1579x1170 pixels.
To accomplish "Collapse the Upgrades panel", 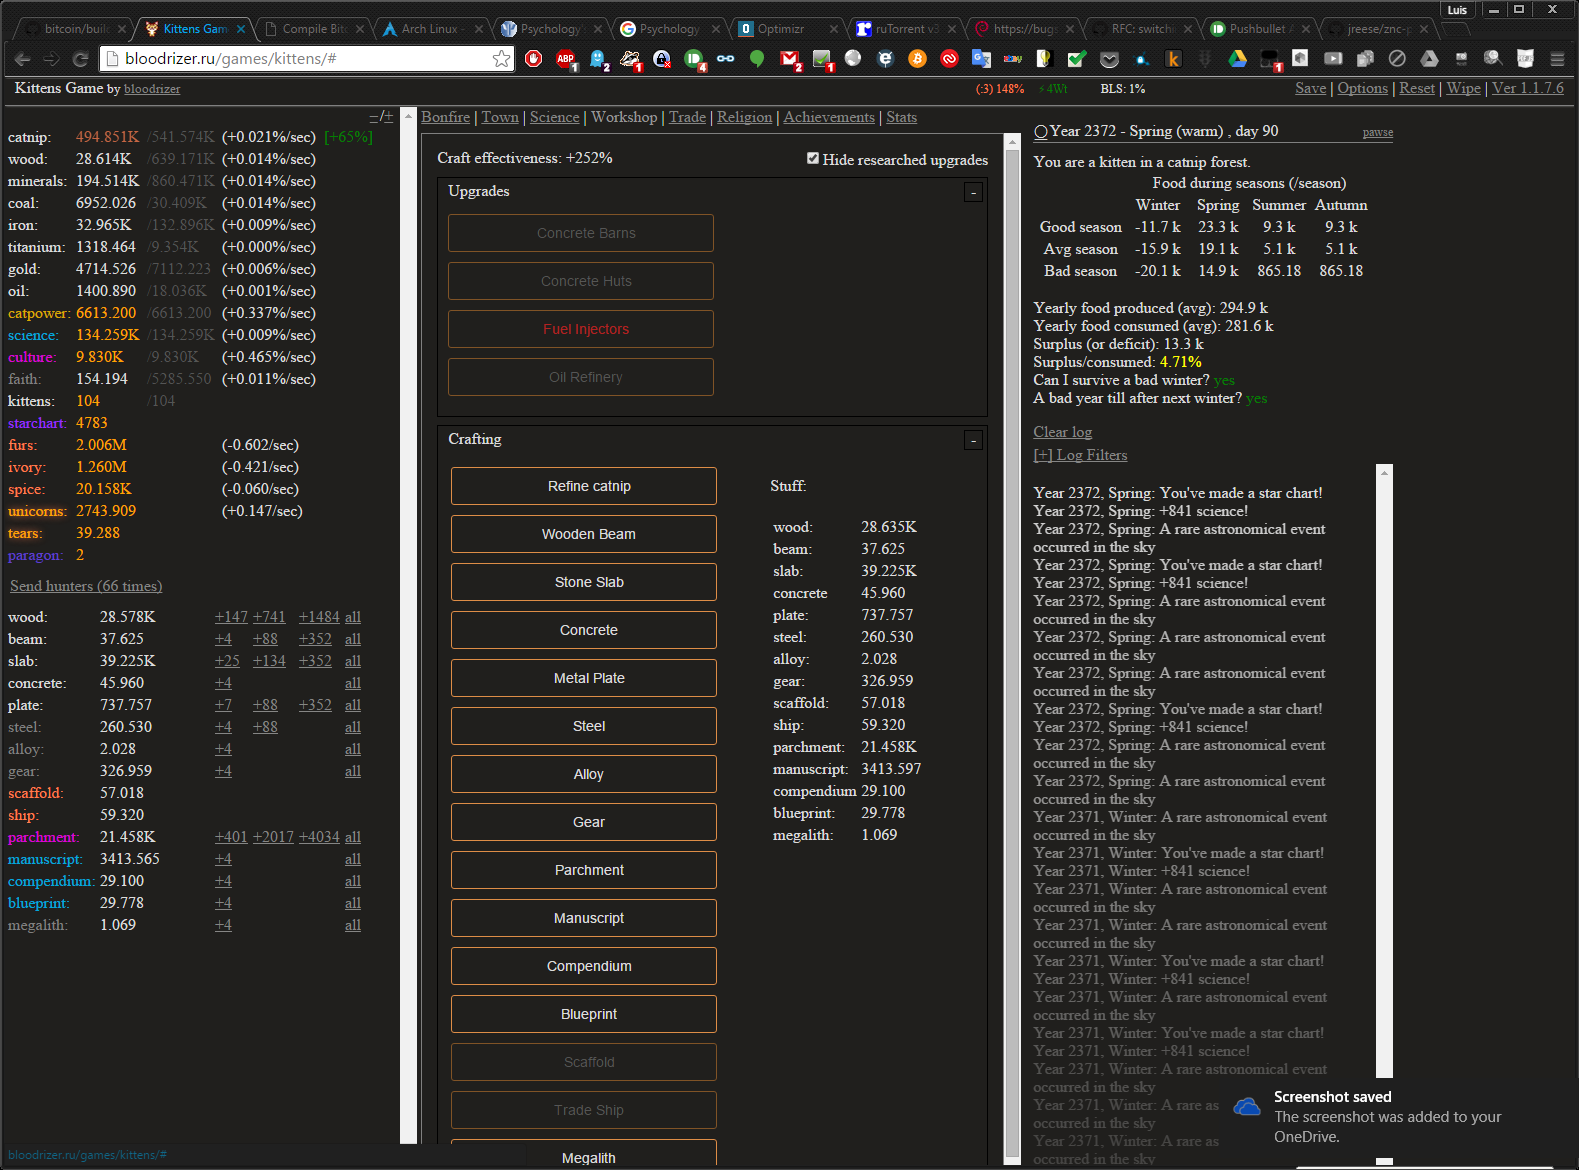I will point(973,192).
